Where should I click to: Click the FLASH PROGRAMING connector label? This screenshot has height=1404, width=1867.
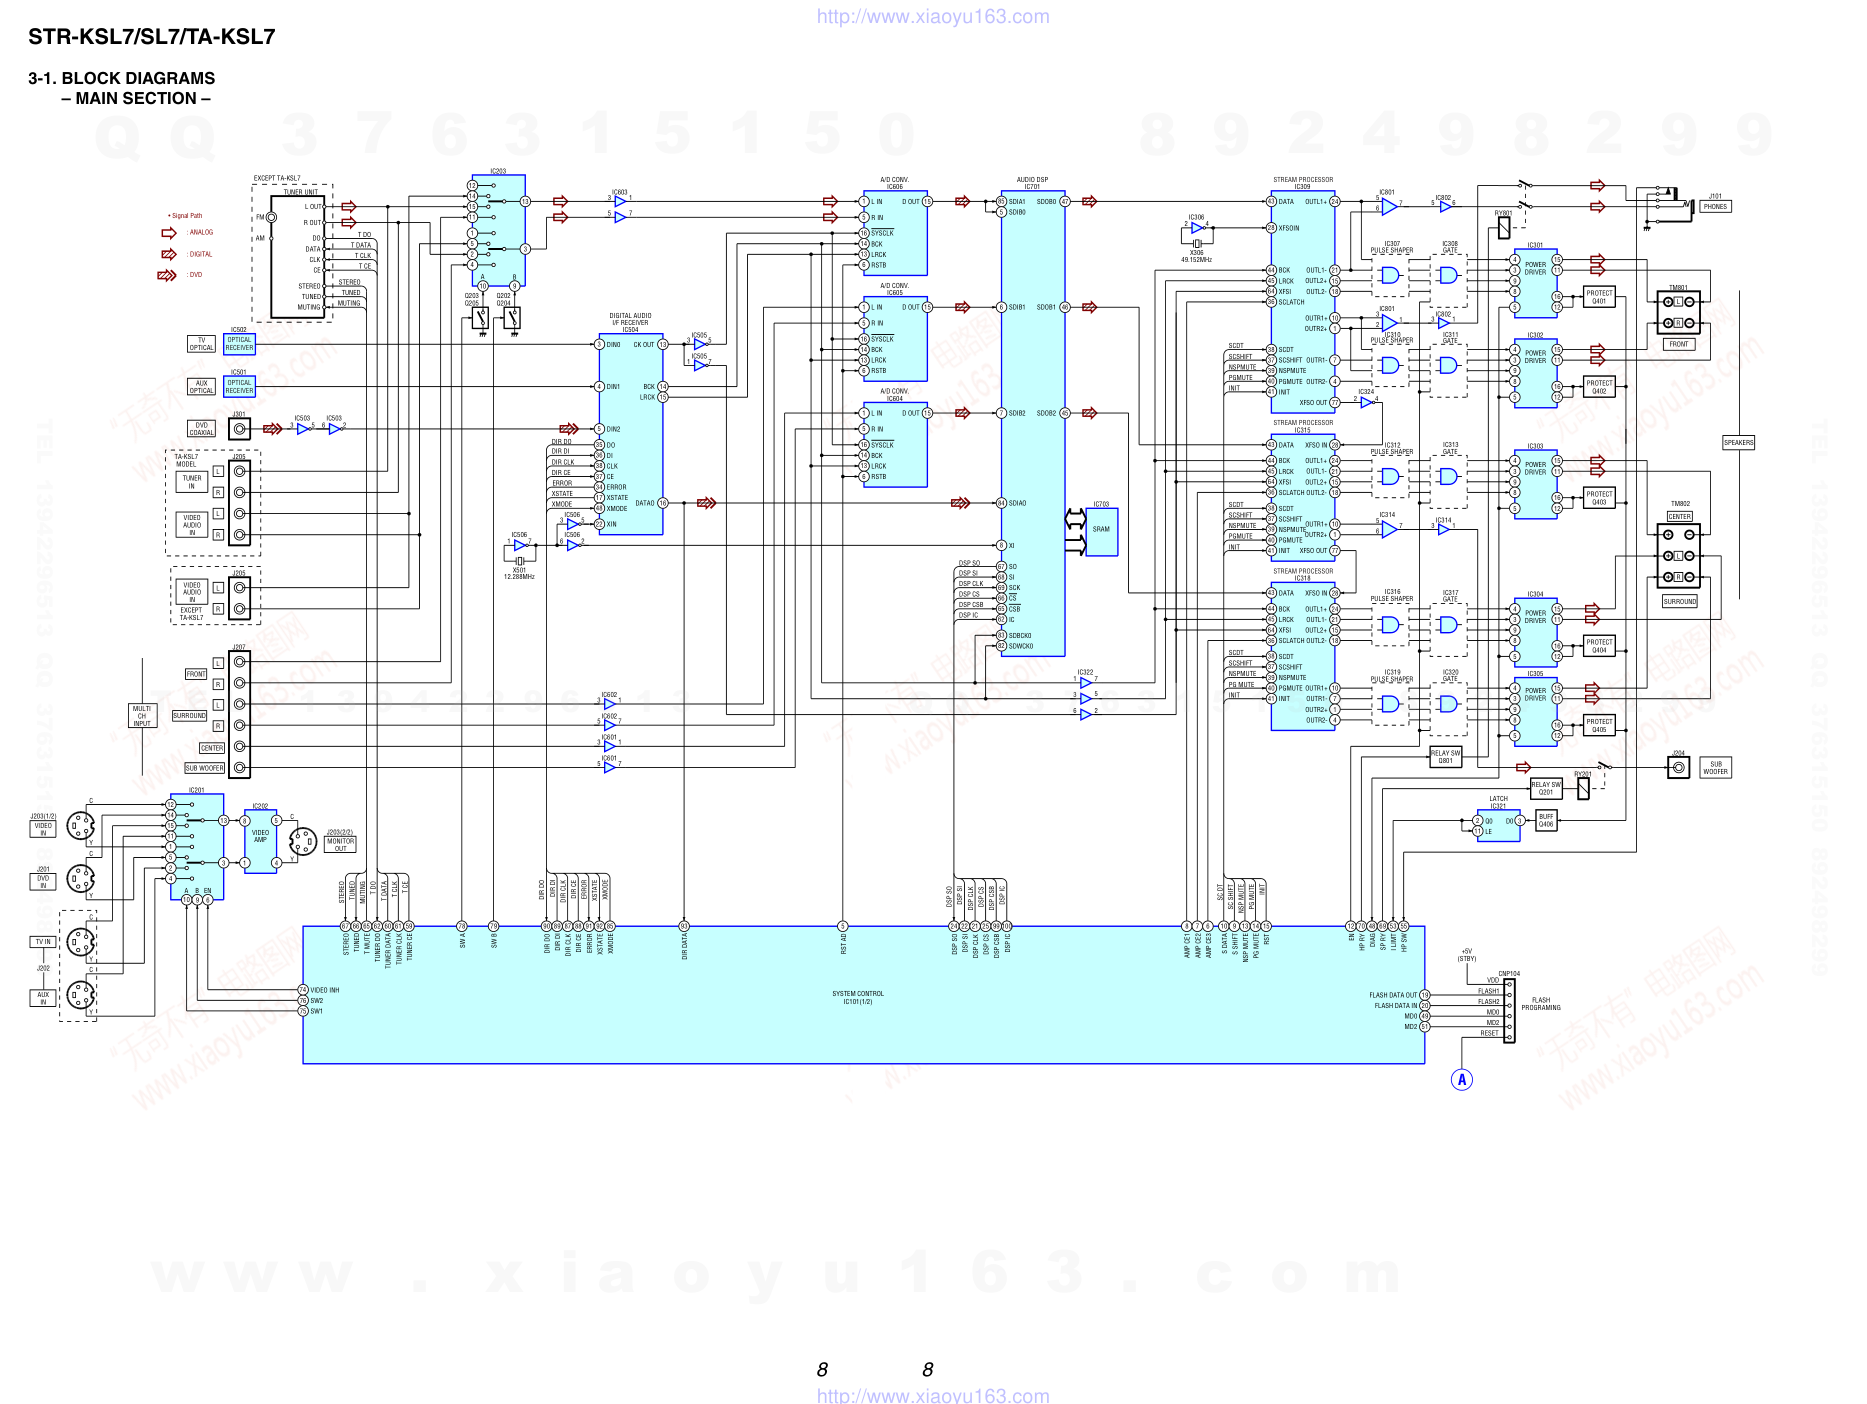(x=1541, y=1004)
